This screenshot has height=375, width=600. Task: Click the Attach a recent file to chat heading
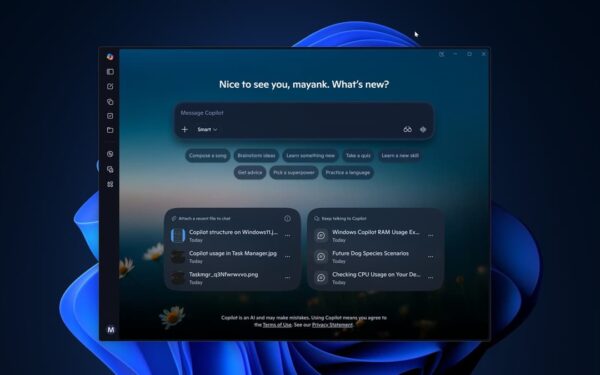coord(204,218)
